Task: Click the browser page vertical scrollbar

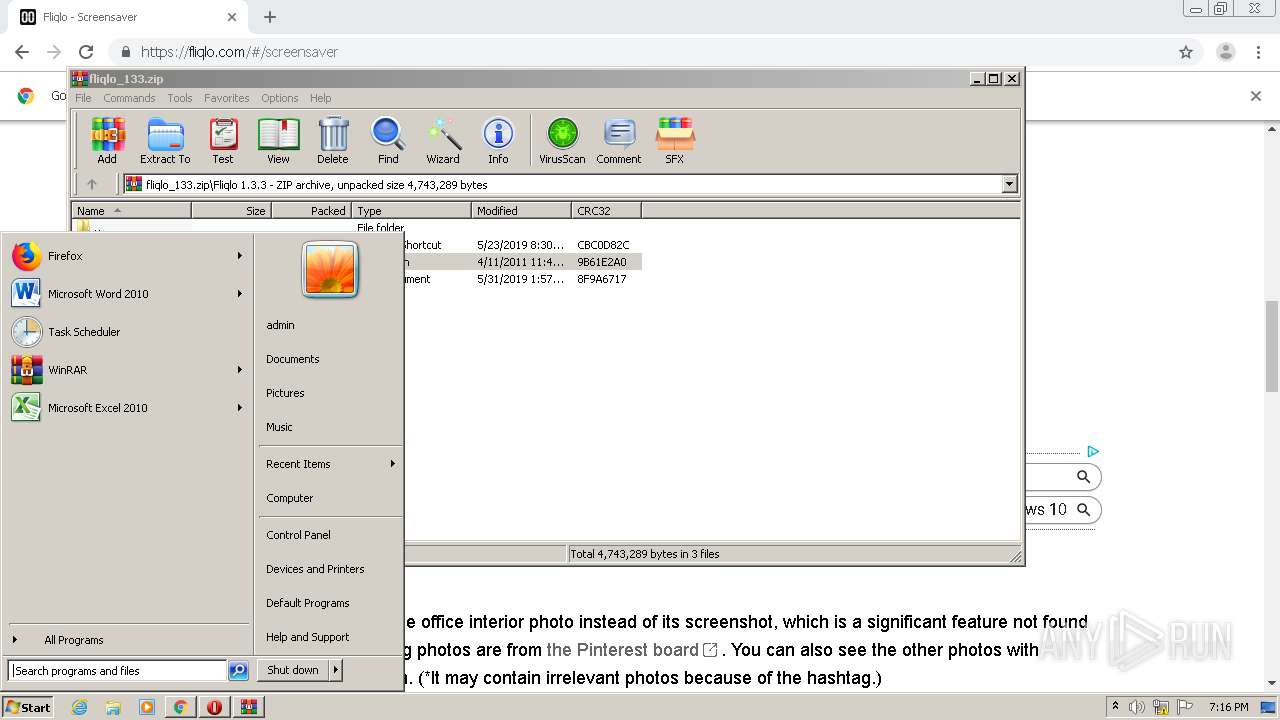Action: click(1272, 346)
